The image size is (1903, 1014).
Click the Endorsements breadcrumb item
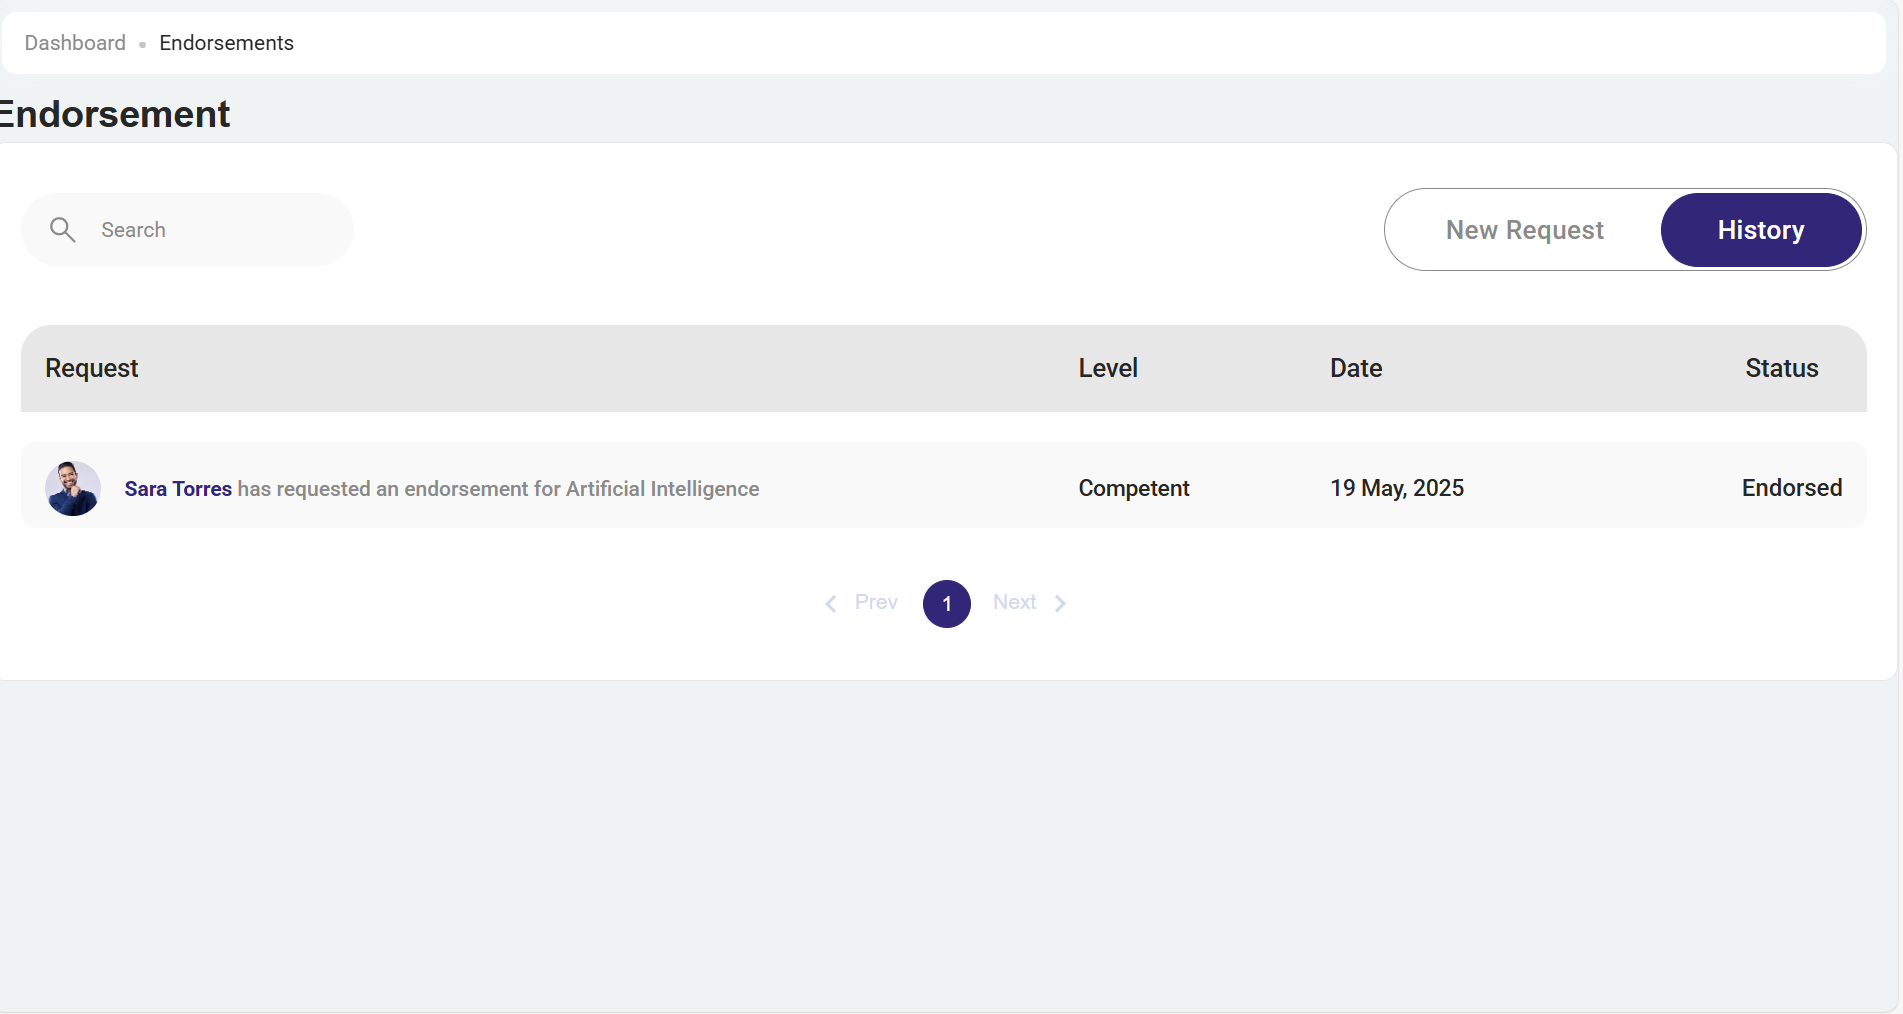point(226,43)
